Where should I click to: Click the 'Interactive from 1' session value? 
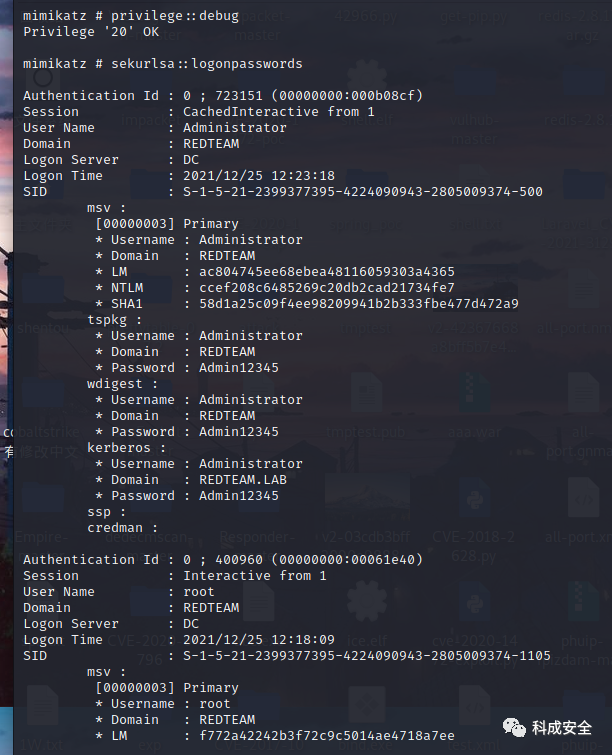[255, 576]
